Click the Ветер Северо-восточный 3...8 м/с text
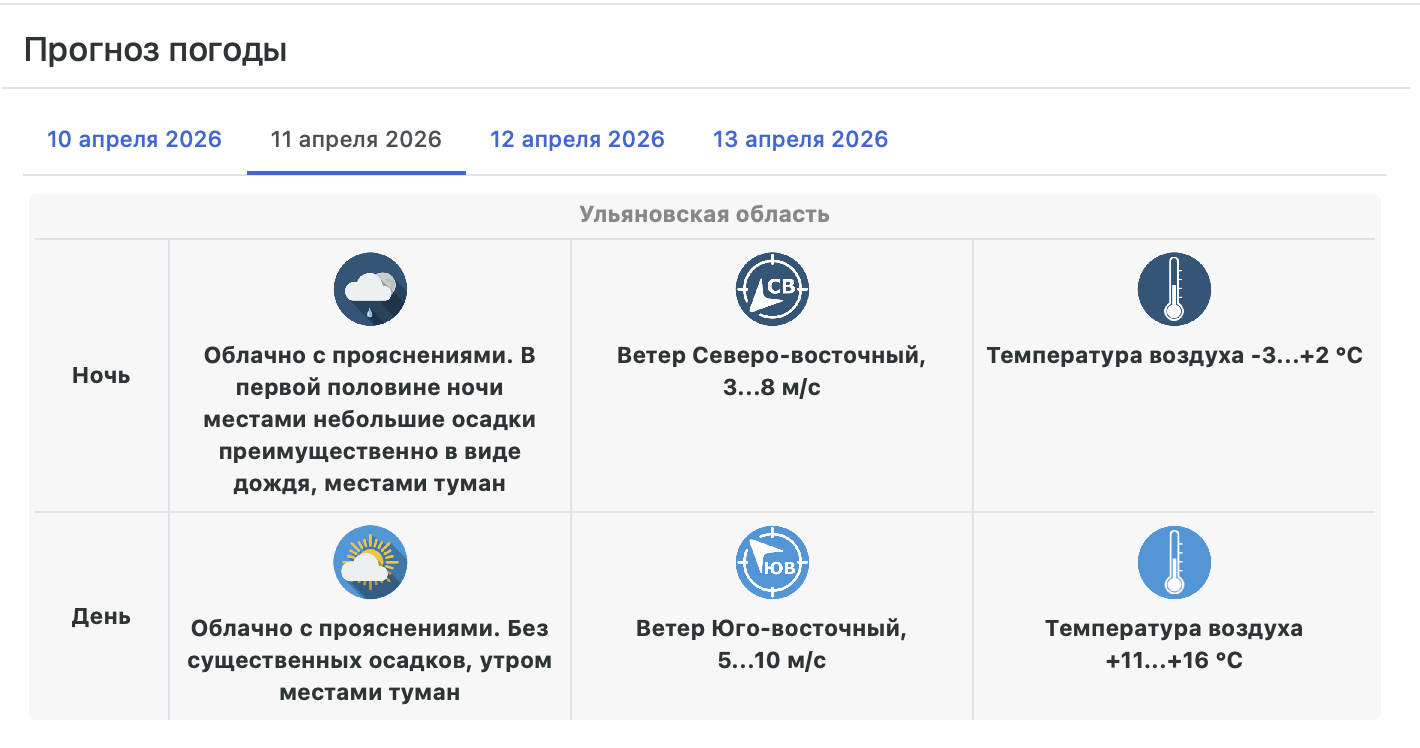The image size is (1420, 748). coord(772,371)
